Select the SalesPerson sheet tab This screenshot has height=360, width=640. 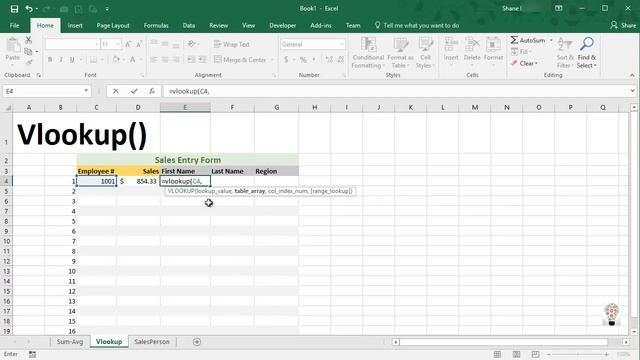(152, 342)
